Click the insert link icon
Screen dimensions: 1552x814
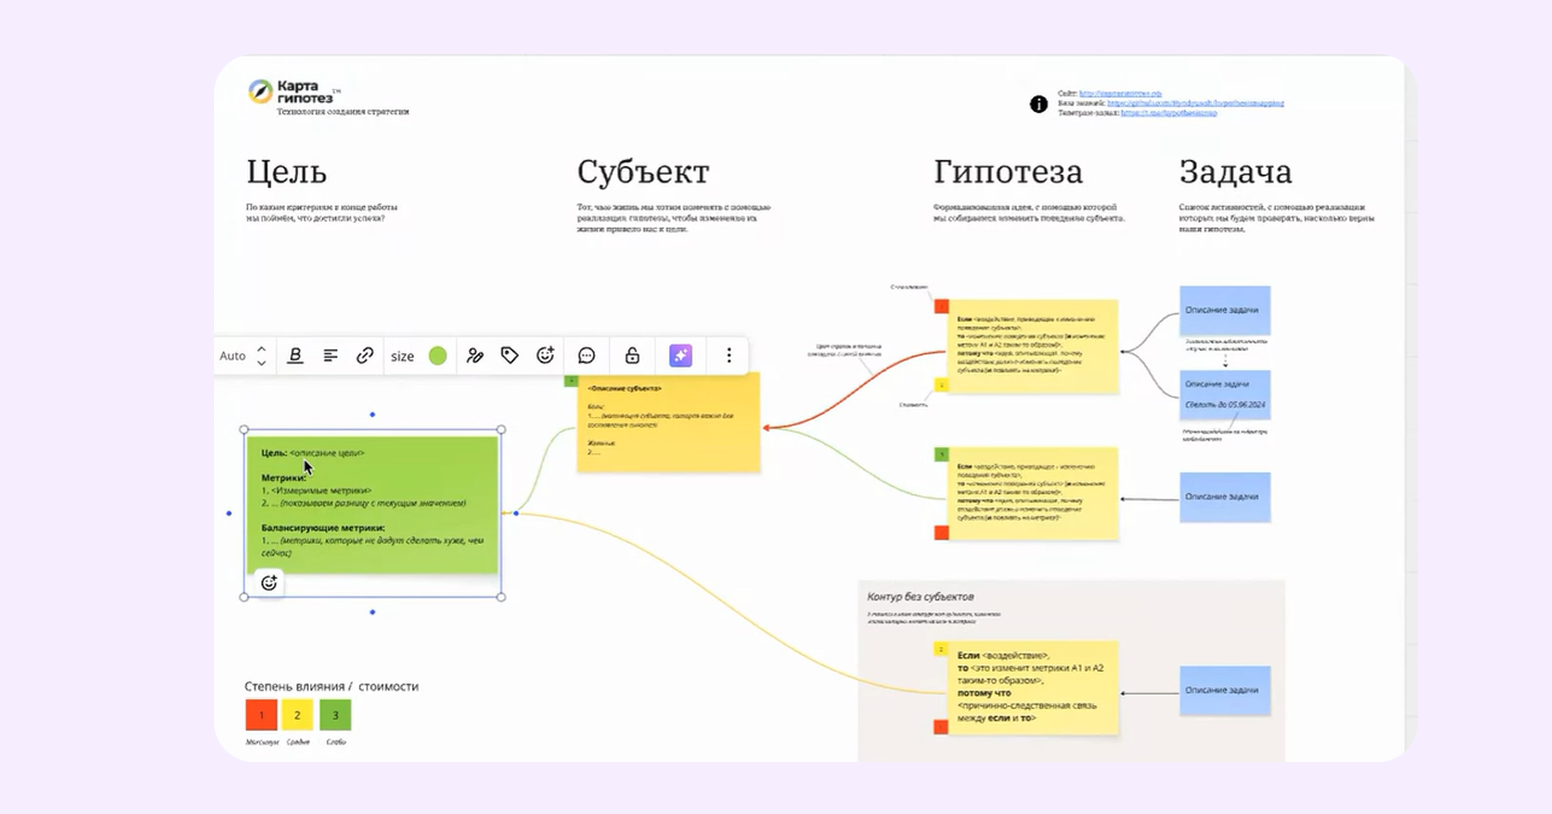(365, 356)
